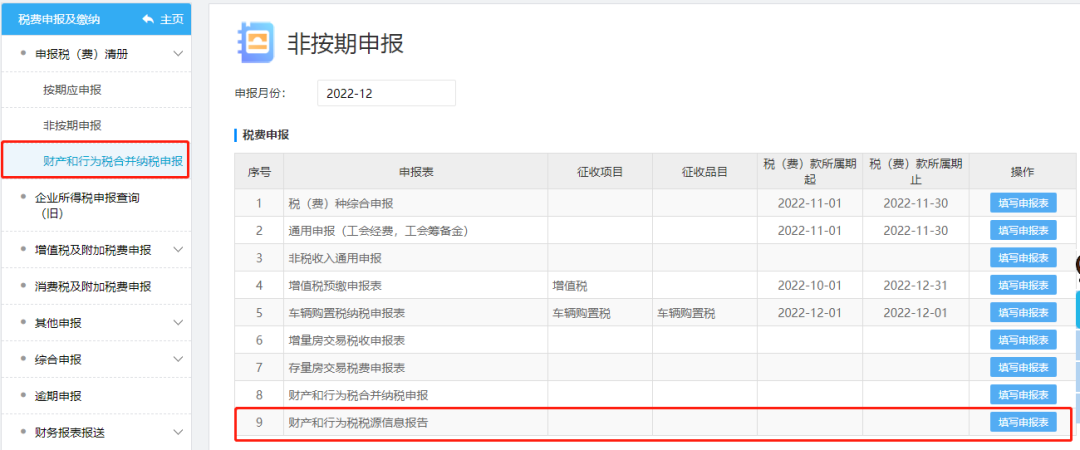Select 其他申报 menu heading

[59, 323]
